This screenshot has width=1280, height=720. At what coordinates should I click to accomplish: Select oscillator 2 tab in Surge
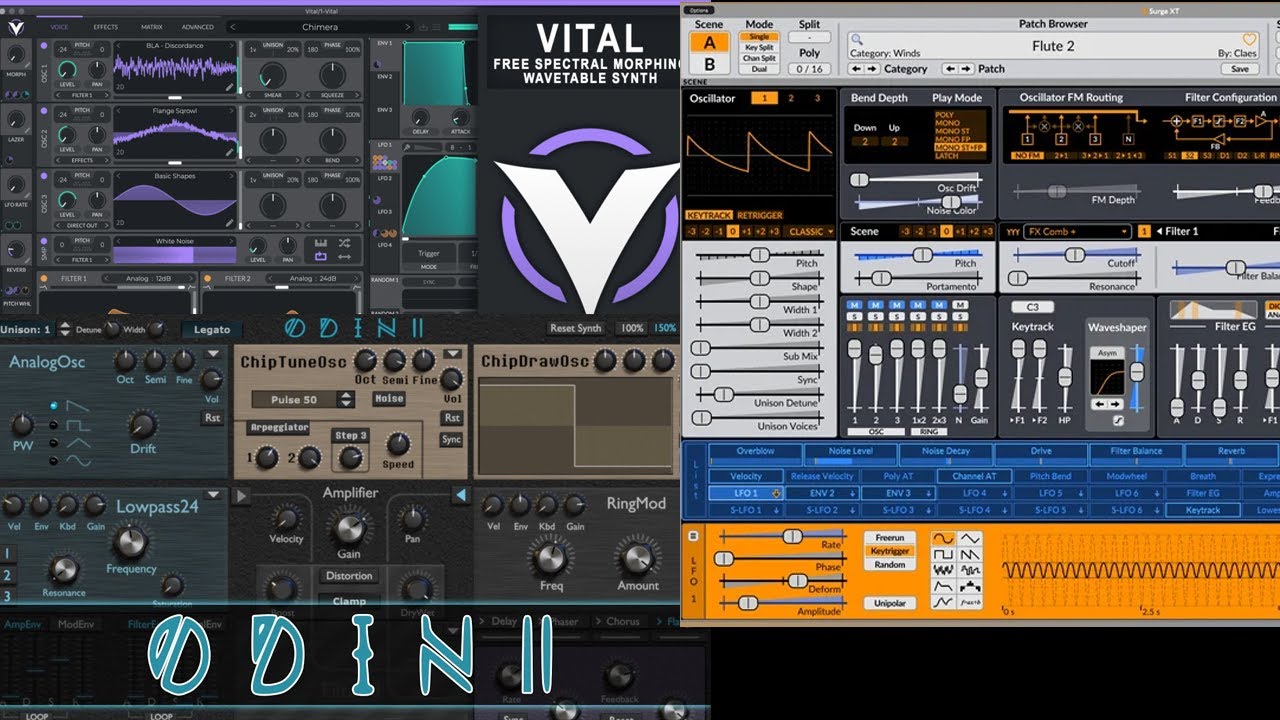point(791,98)
